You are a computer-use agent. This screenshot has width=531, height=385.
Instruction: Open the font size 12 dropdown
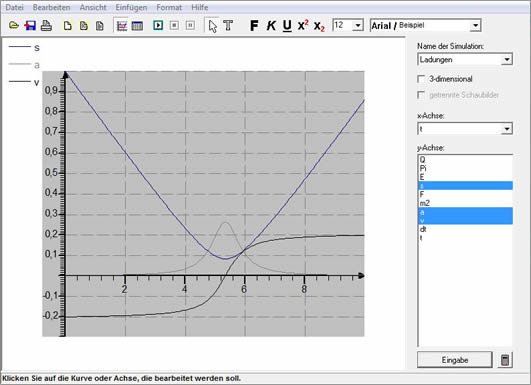click(x=358, y=25)
